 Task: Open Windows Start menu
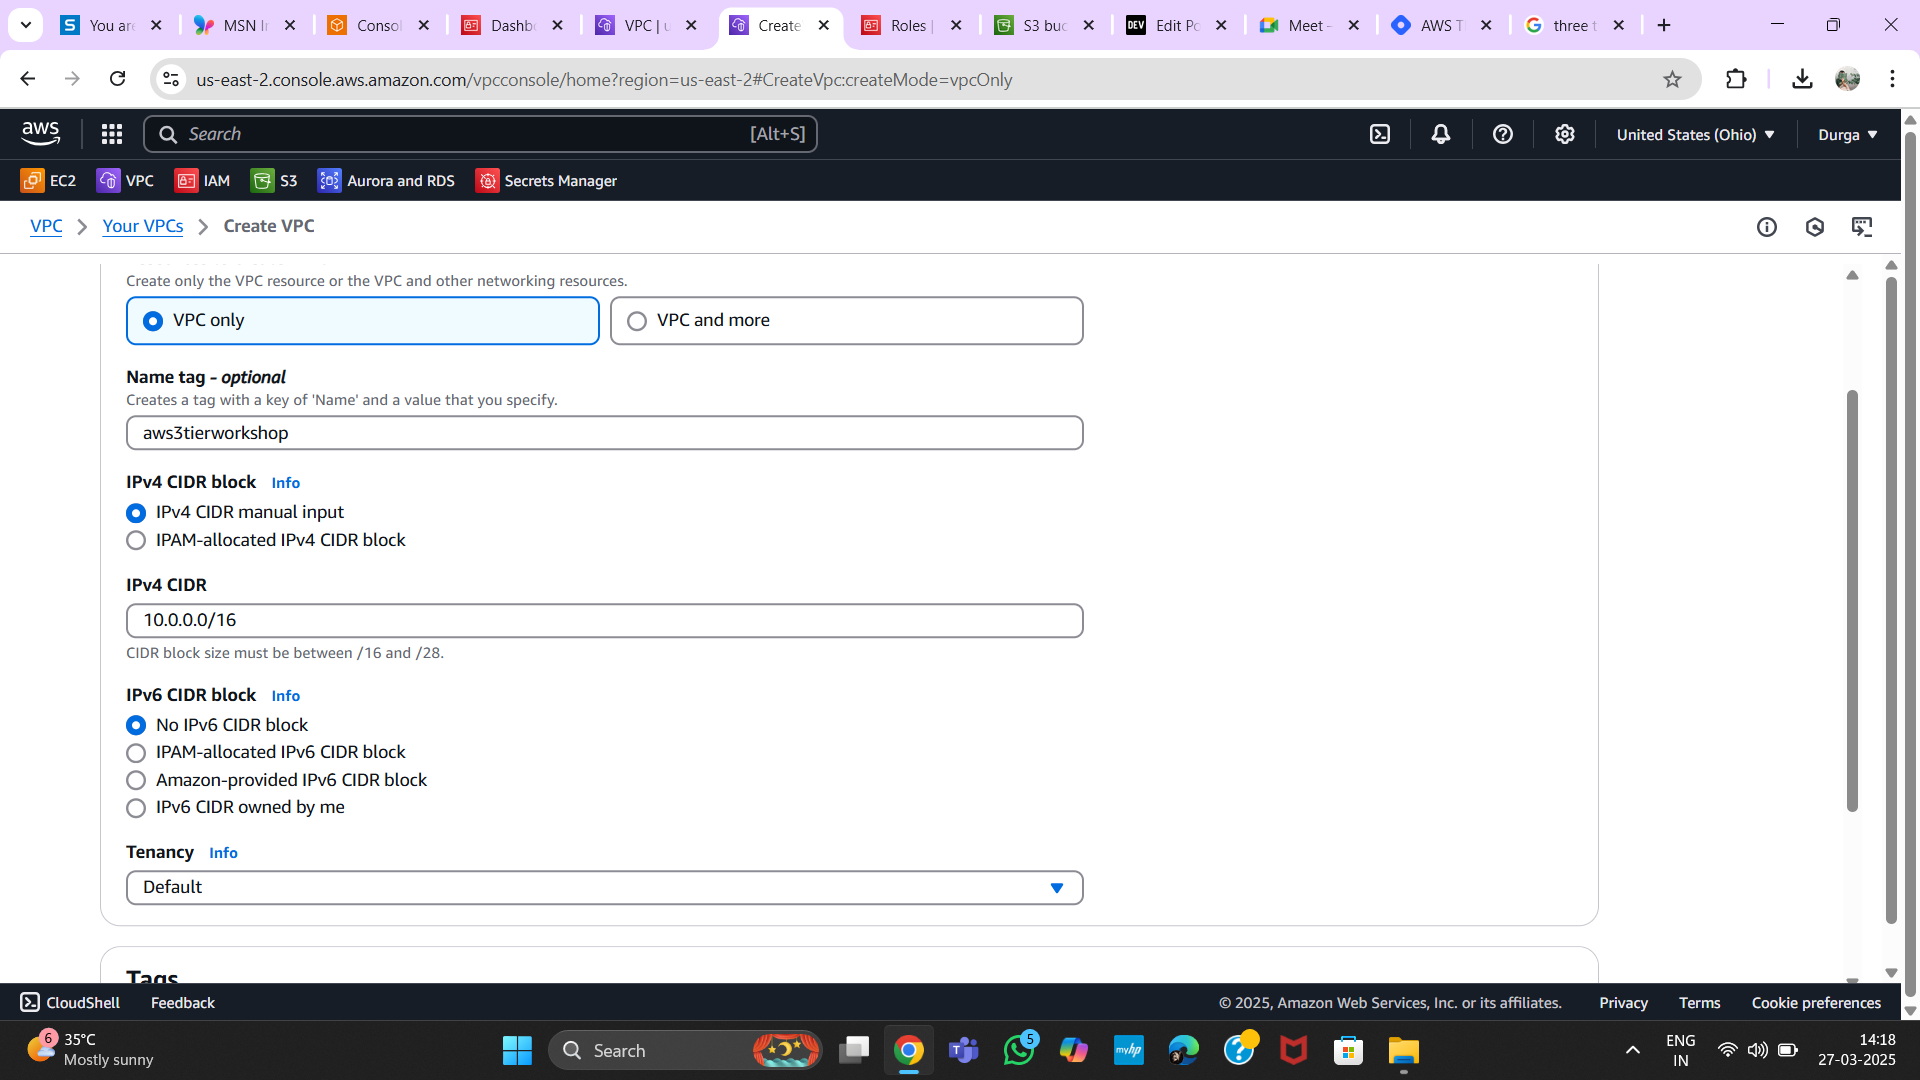[x=517, y=1050]
